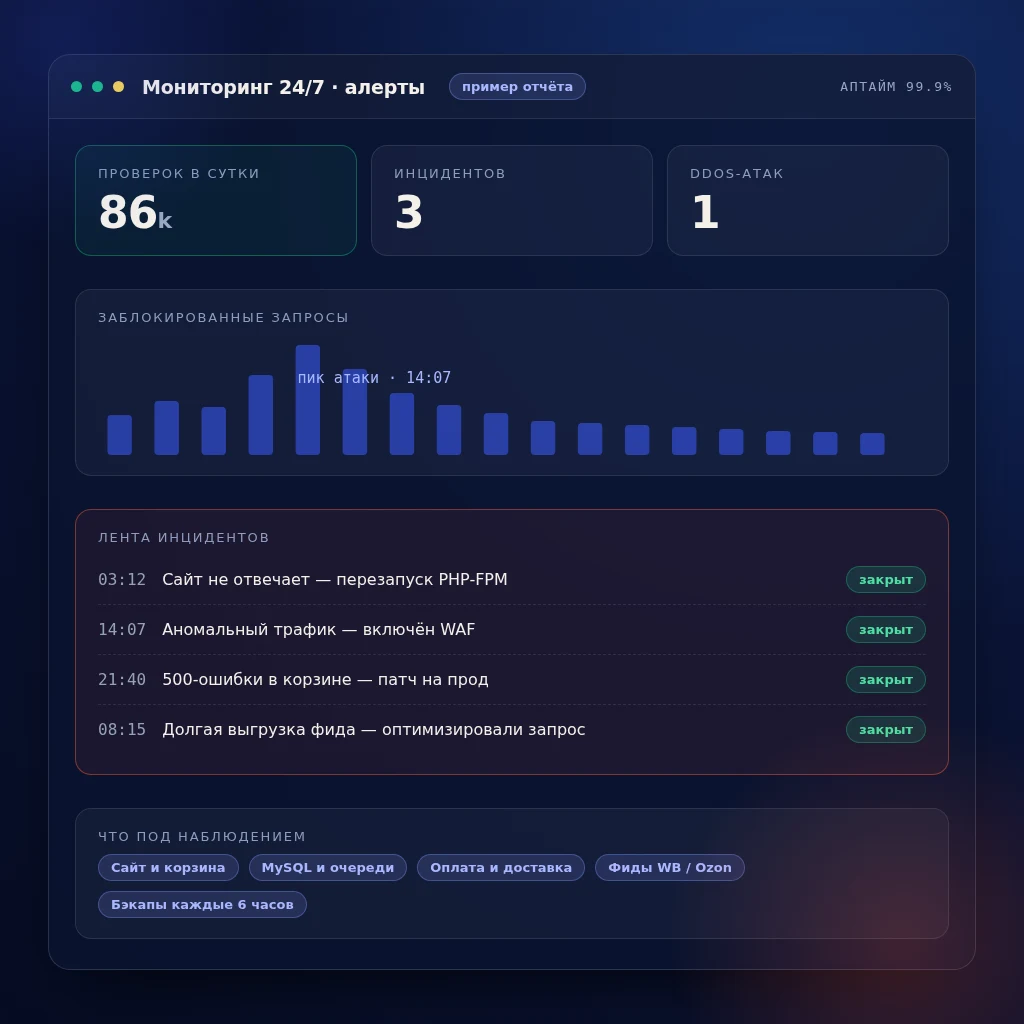The width and height of the screenshot is (1024, 1024).
Task: Open incident 'Долгая выгрузка фида — оптимизировали запрос'
Action: click(512, 729)
